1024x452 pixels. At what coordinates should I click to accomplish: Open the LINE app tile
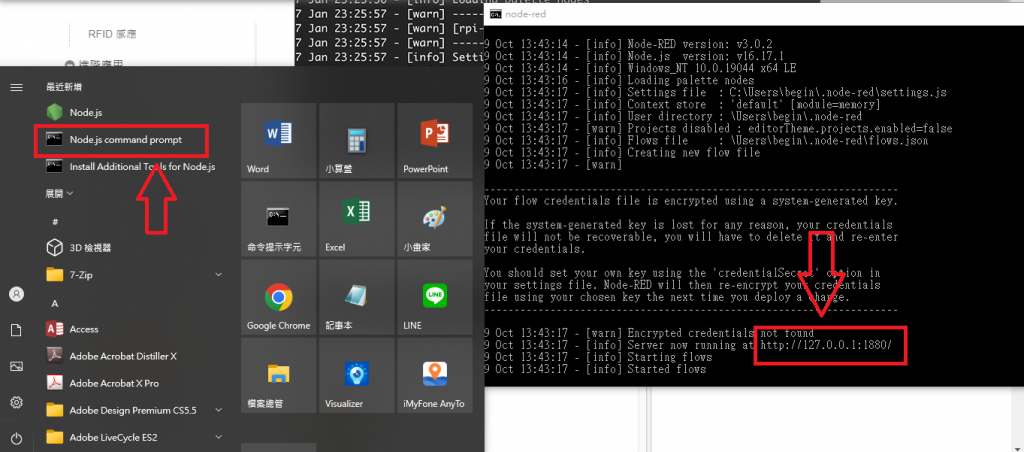434,297
